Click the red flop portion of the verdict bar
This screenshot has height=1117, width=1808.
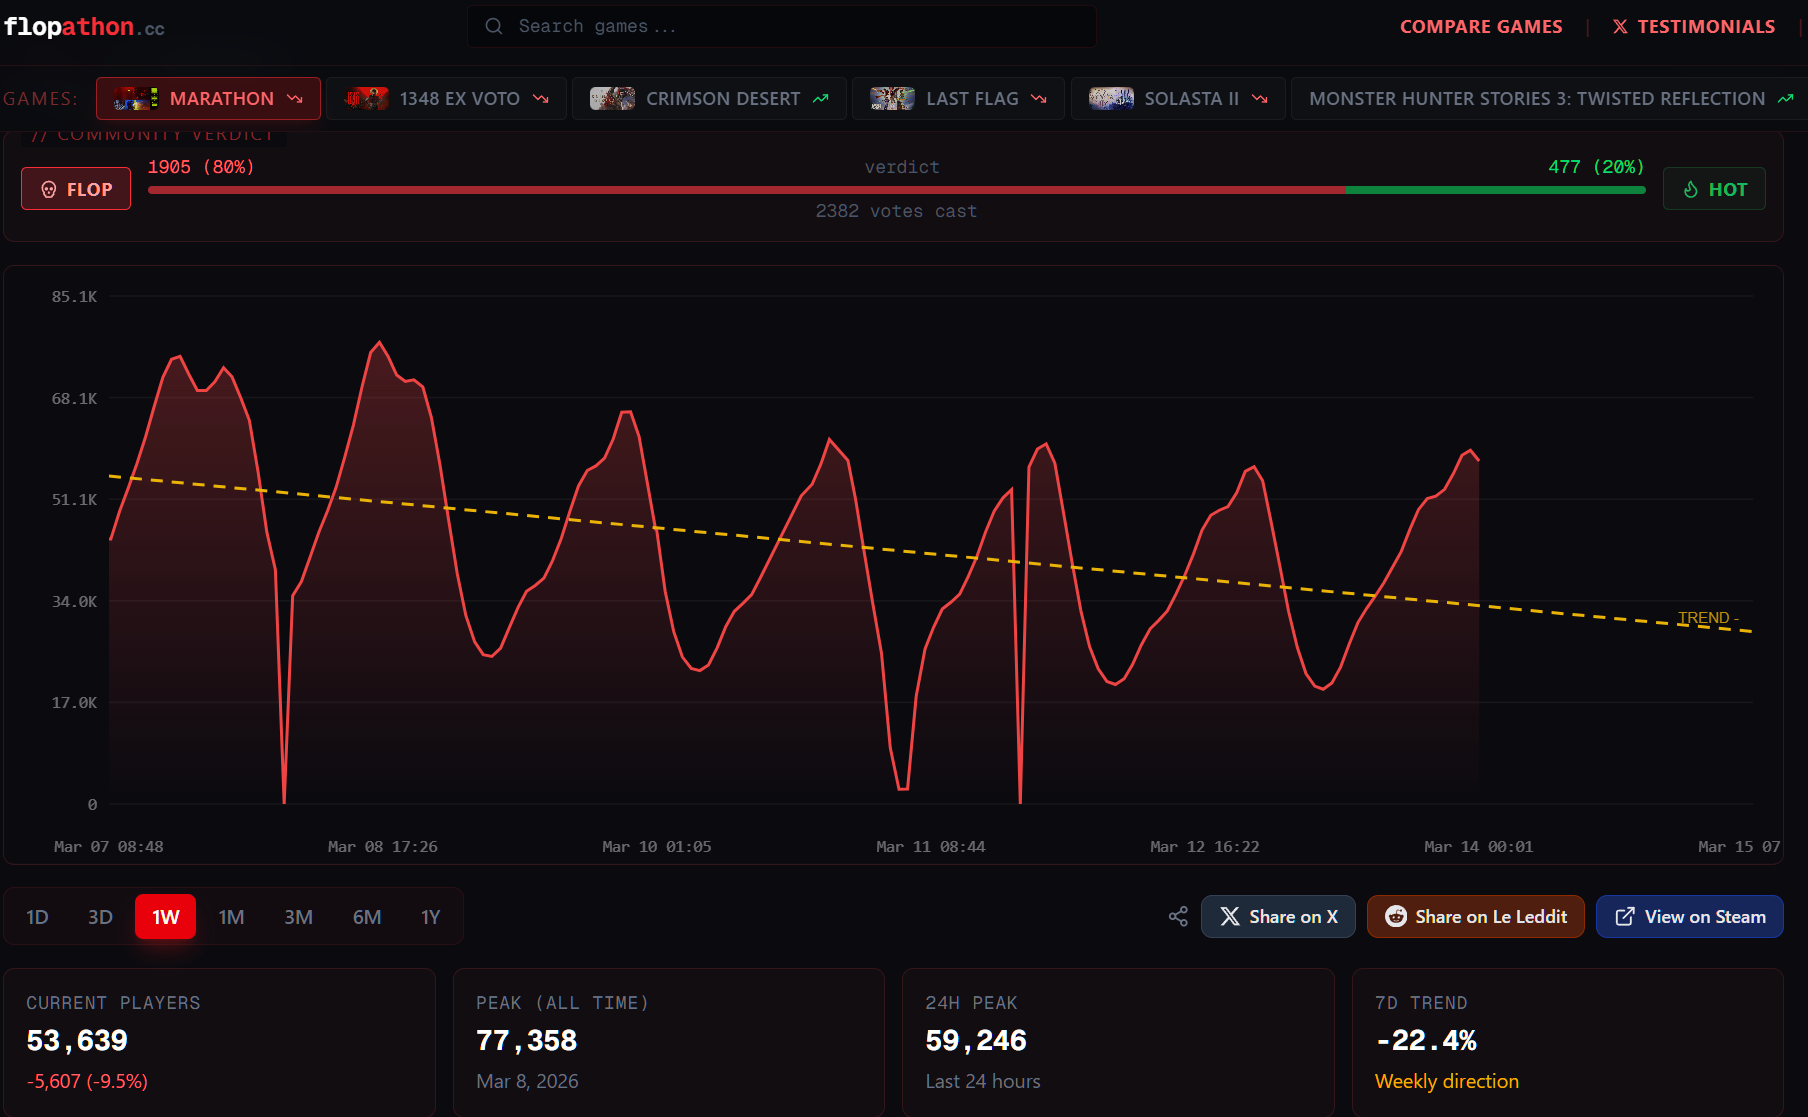[746, 189]
